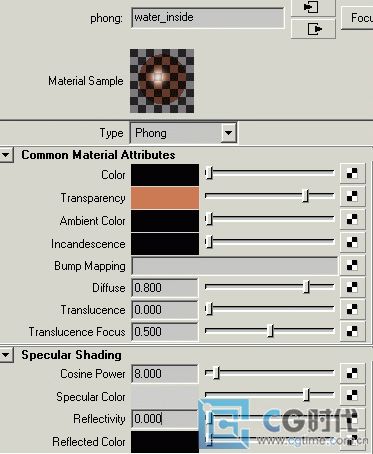Click the Ambient Color slider handle
373x454 pixels.
tap(209, 219)
